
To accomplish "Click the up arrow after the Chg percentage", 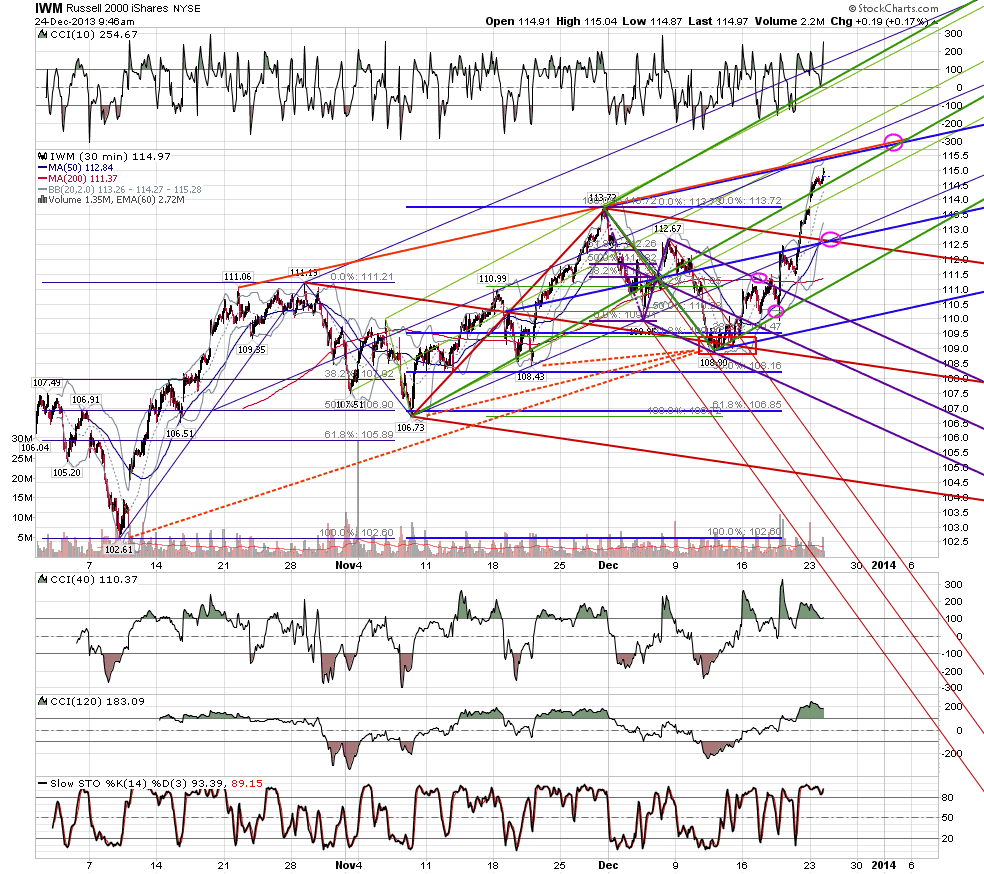I will pyautogui.click(x=935, y=22).
